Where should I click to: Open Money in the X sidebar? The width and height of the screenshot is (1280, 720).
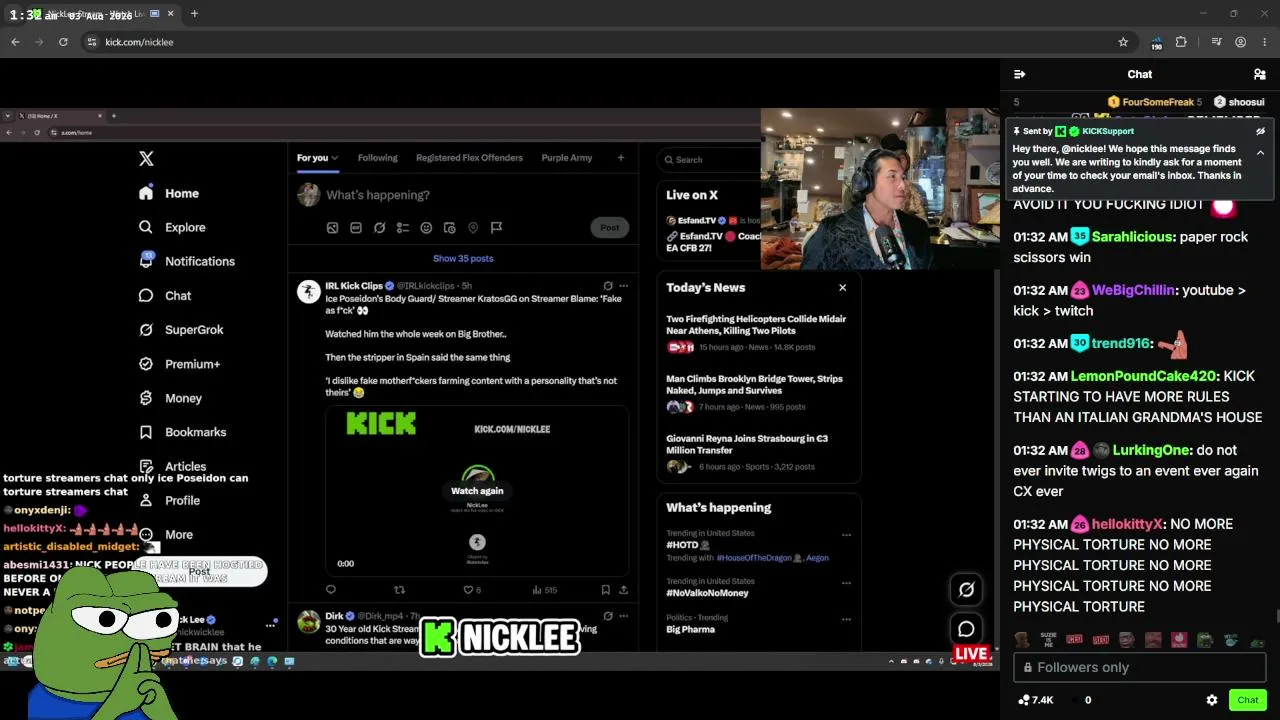pos(171,398)
